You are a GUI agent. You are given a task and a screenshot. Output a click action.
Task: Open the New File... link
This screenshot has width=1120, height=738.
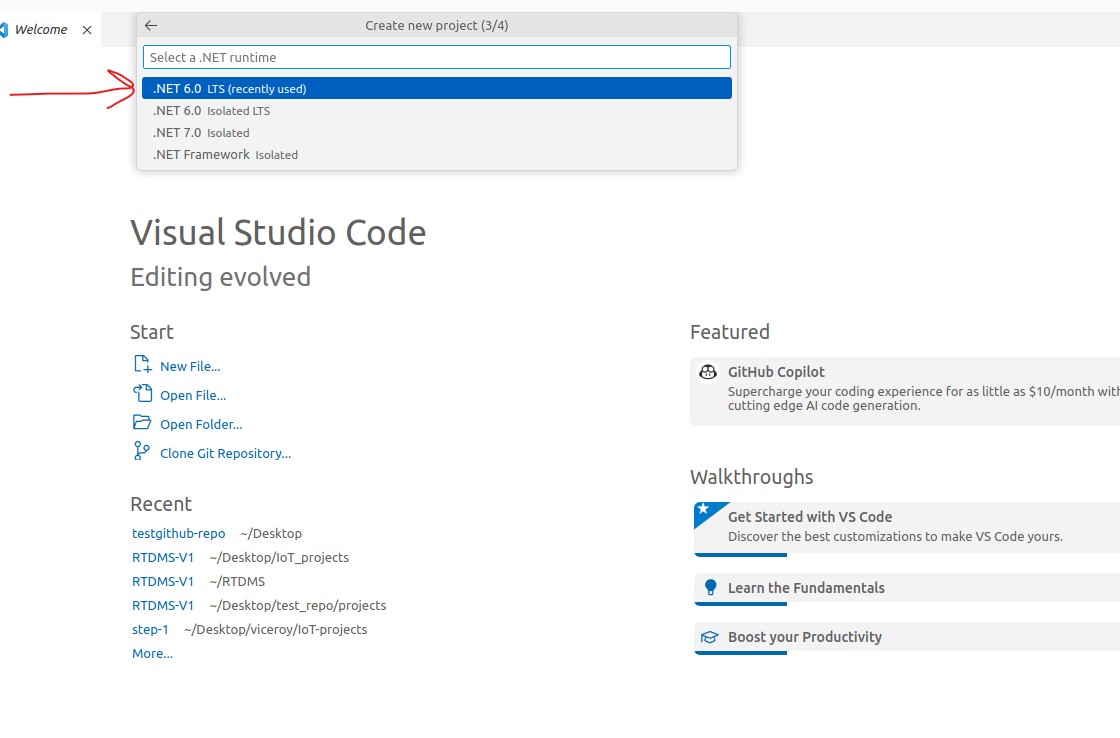tap(190, 366)
